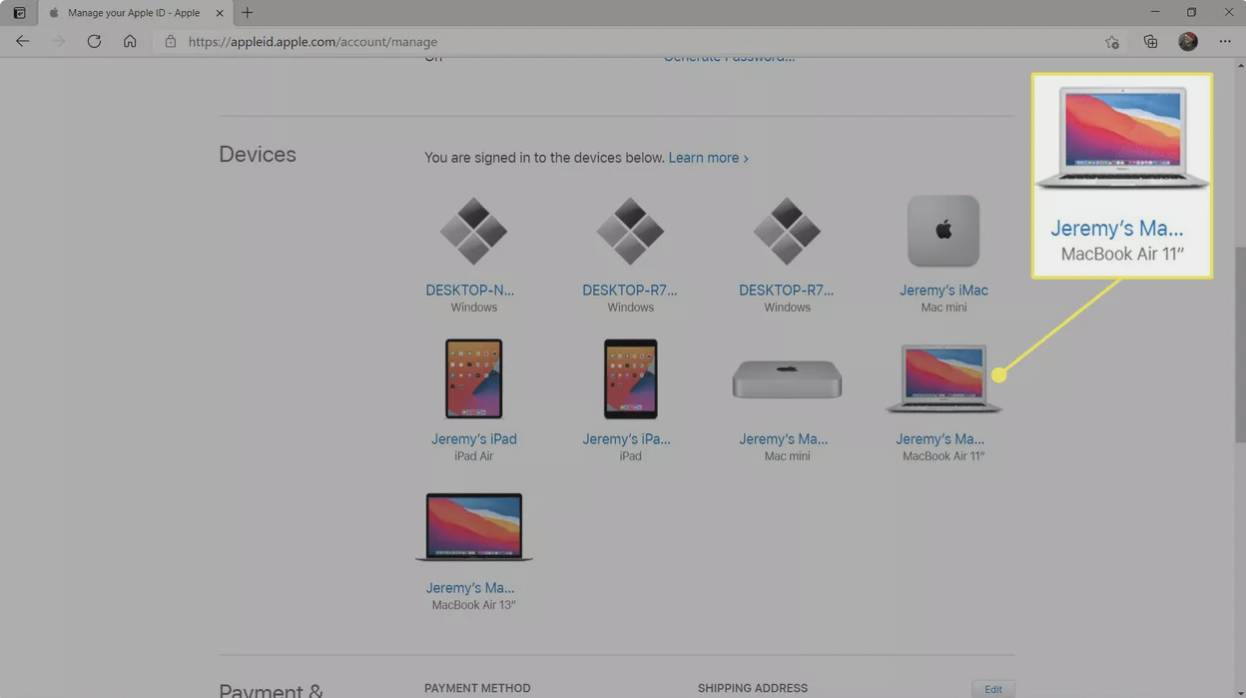
Task: Add a new browser tab
Action: [x=247, y=13]
